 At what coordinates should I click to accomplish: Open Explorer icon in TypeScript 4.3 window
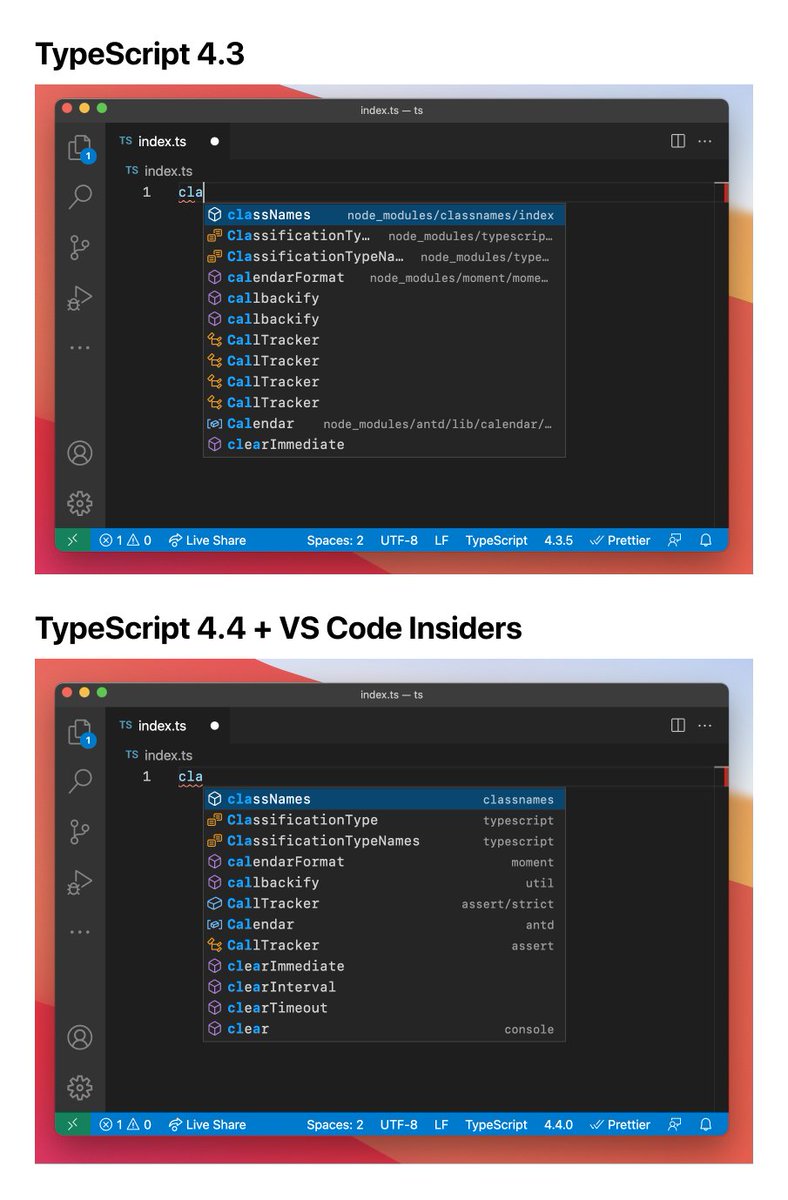[80, 148]
